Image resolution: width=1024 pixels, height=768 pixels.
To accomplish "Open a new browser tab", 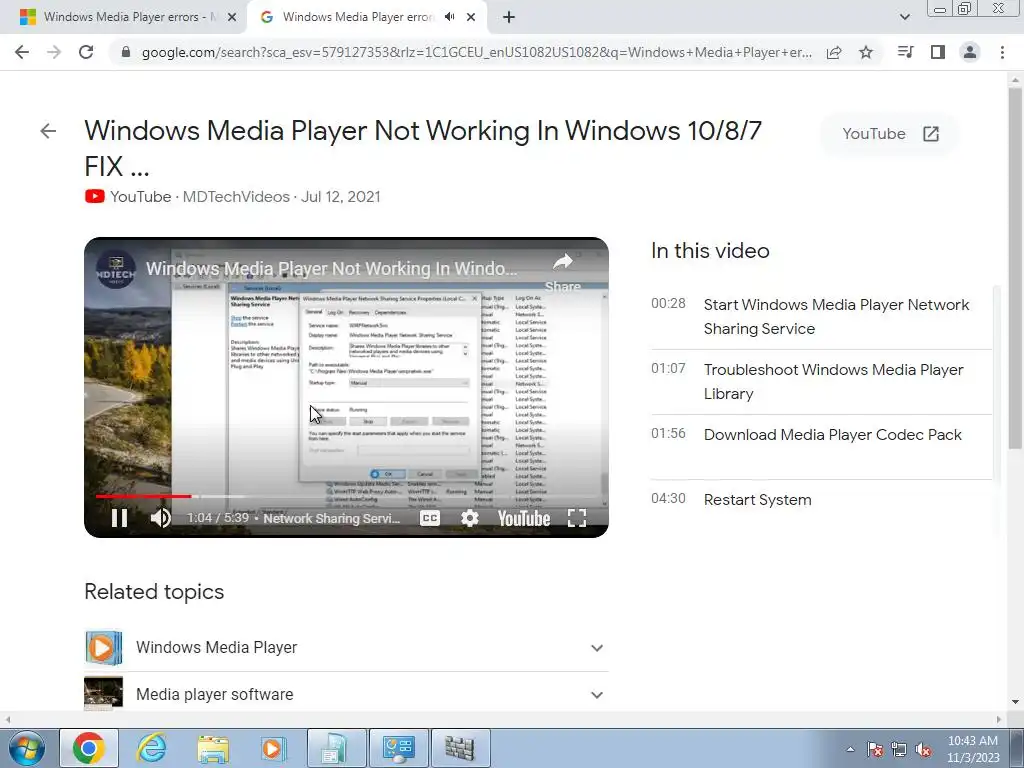I will (x=509, y=17).
